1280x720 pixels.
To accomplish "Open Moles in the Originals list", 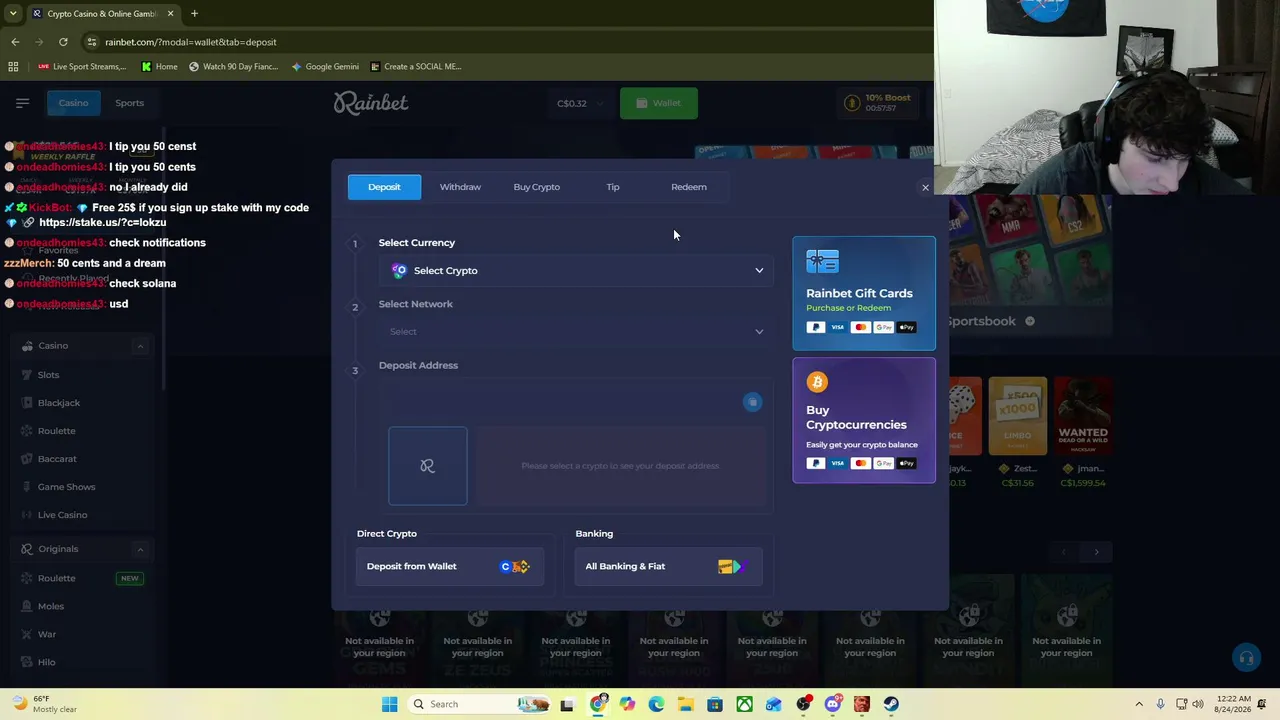I will [x=51, y=606].
